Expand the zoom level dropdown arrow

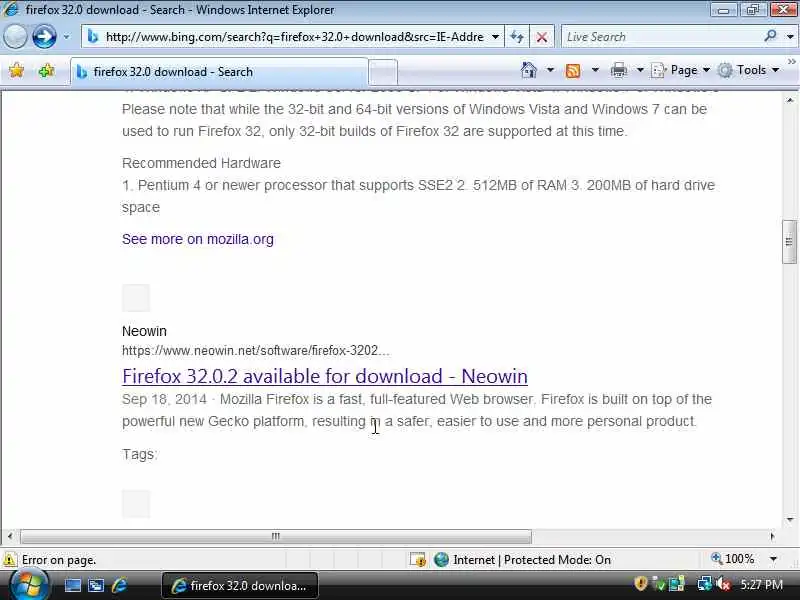pos(773,559)
